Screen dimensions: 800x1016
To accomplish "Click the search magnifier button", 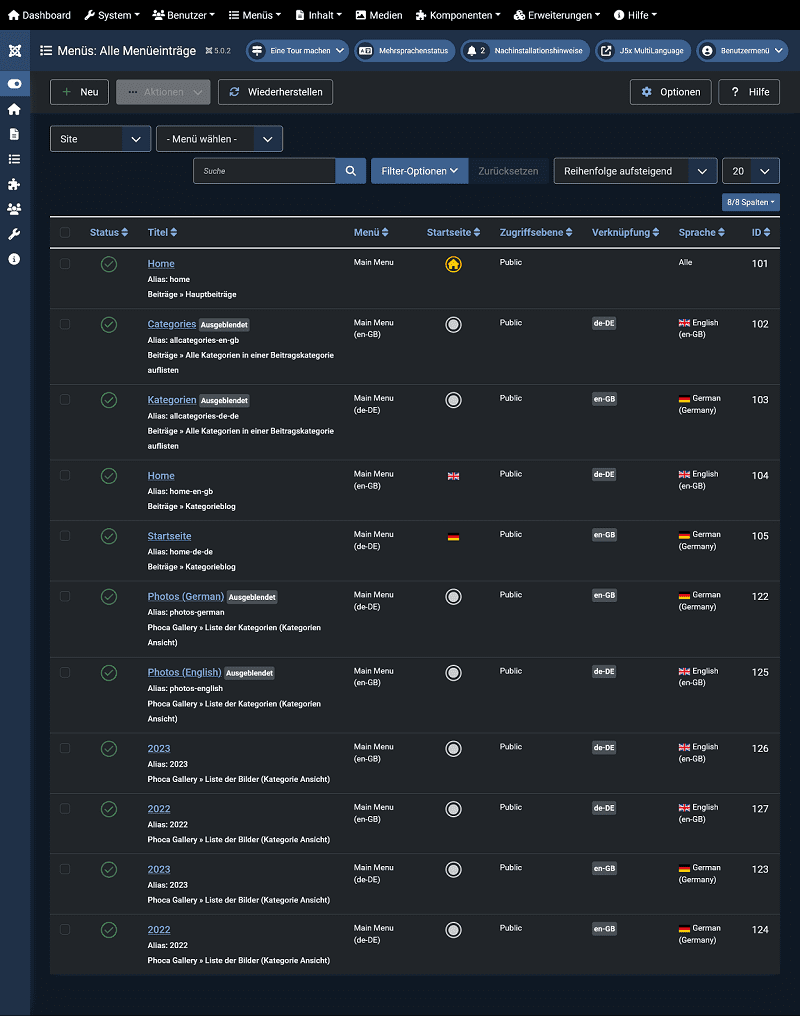I will [350, 171].
